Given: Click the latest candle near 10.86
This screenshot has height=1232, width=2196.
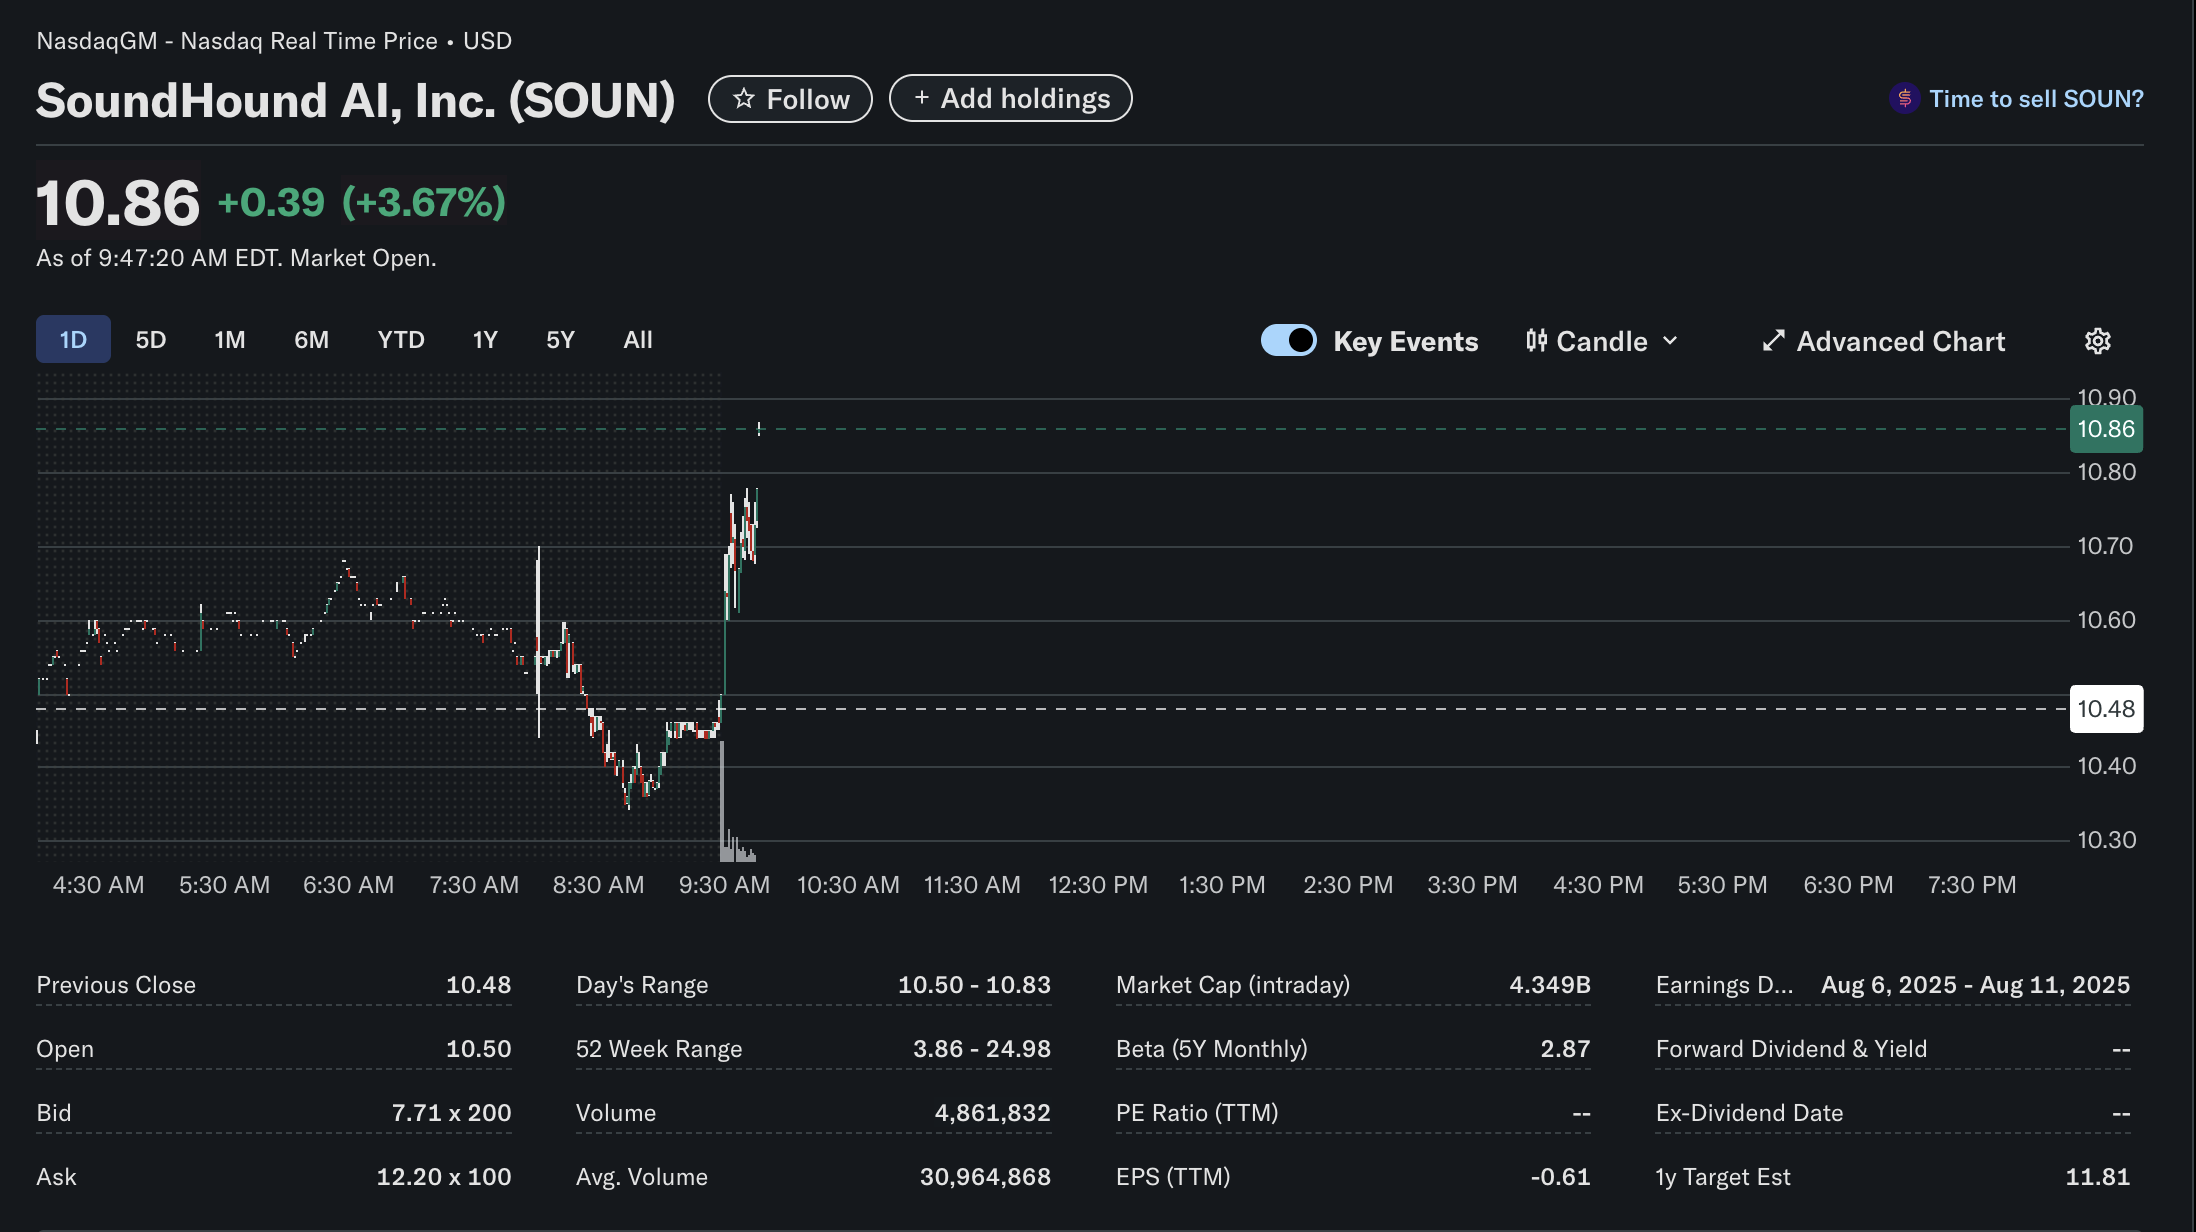Looking at the screenshot, I should (759, 429).
